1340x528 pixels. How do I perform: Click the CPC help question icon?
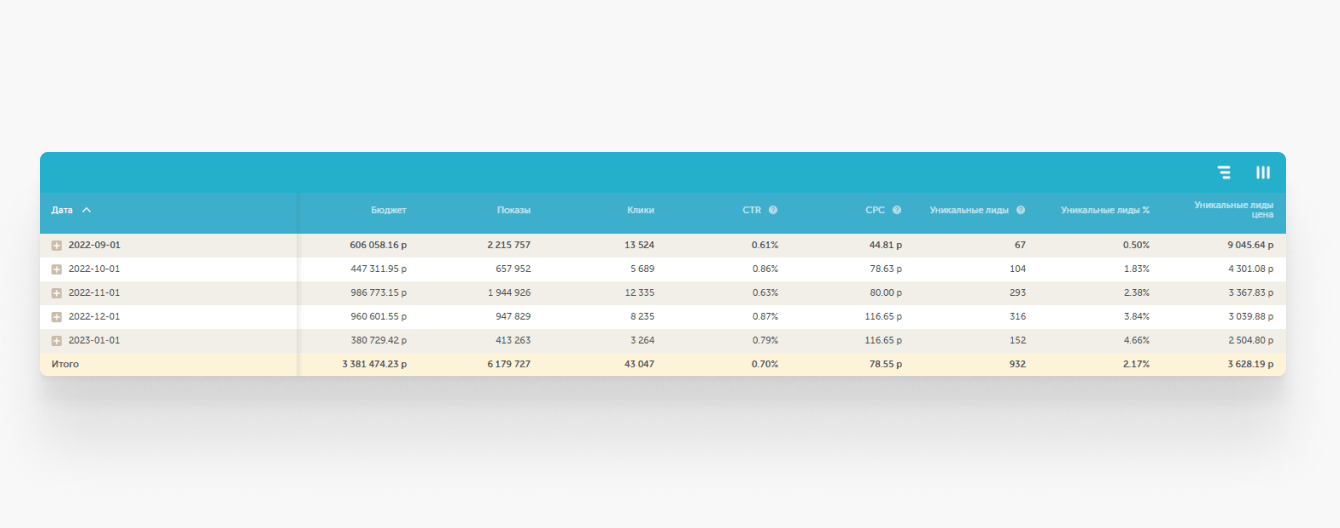click(897, 210)
